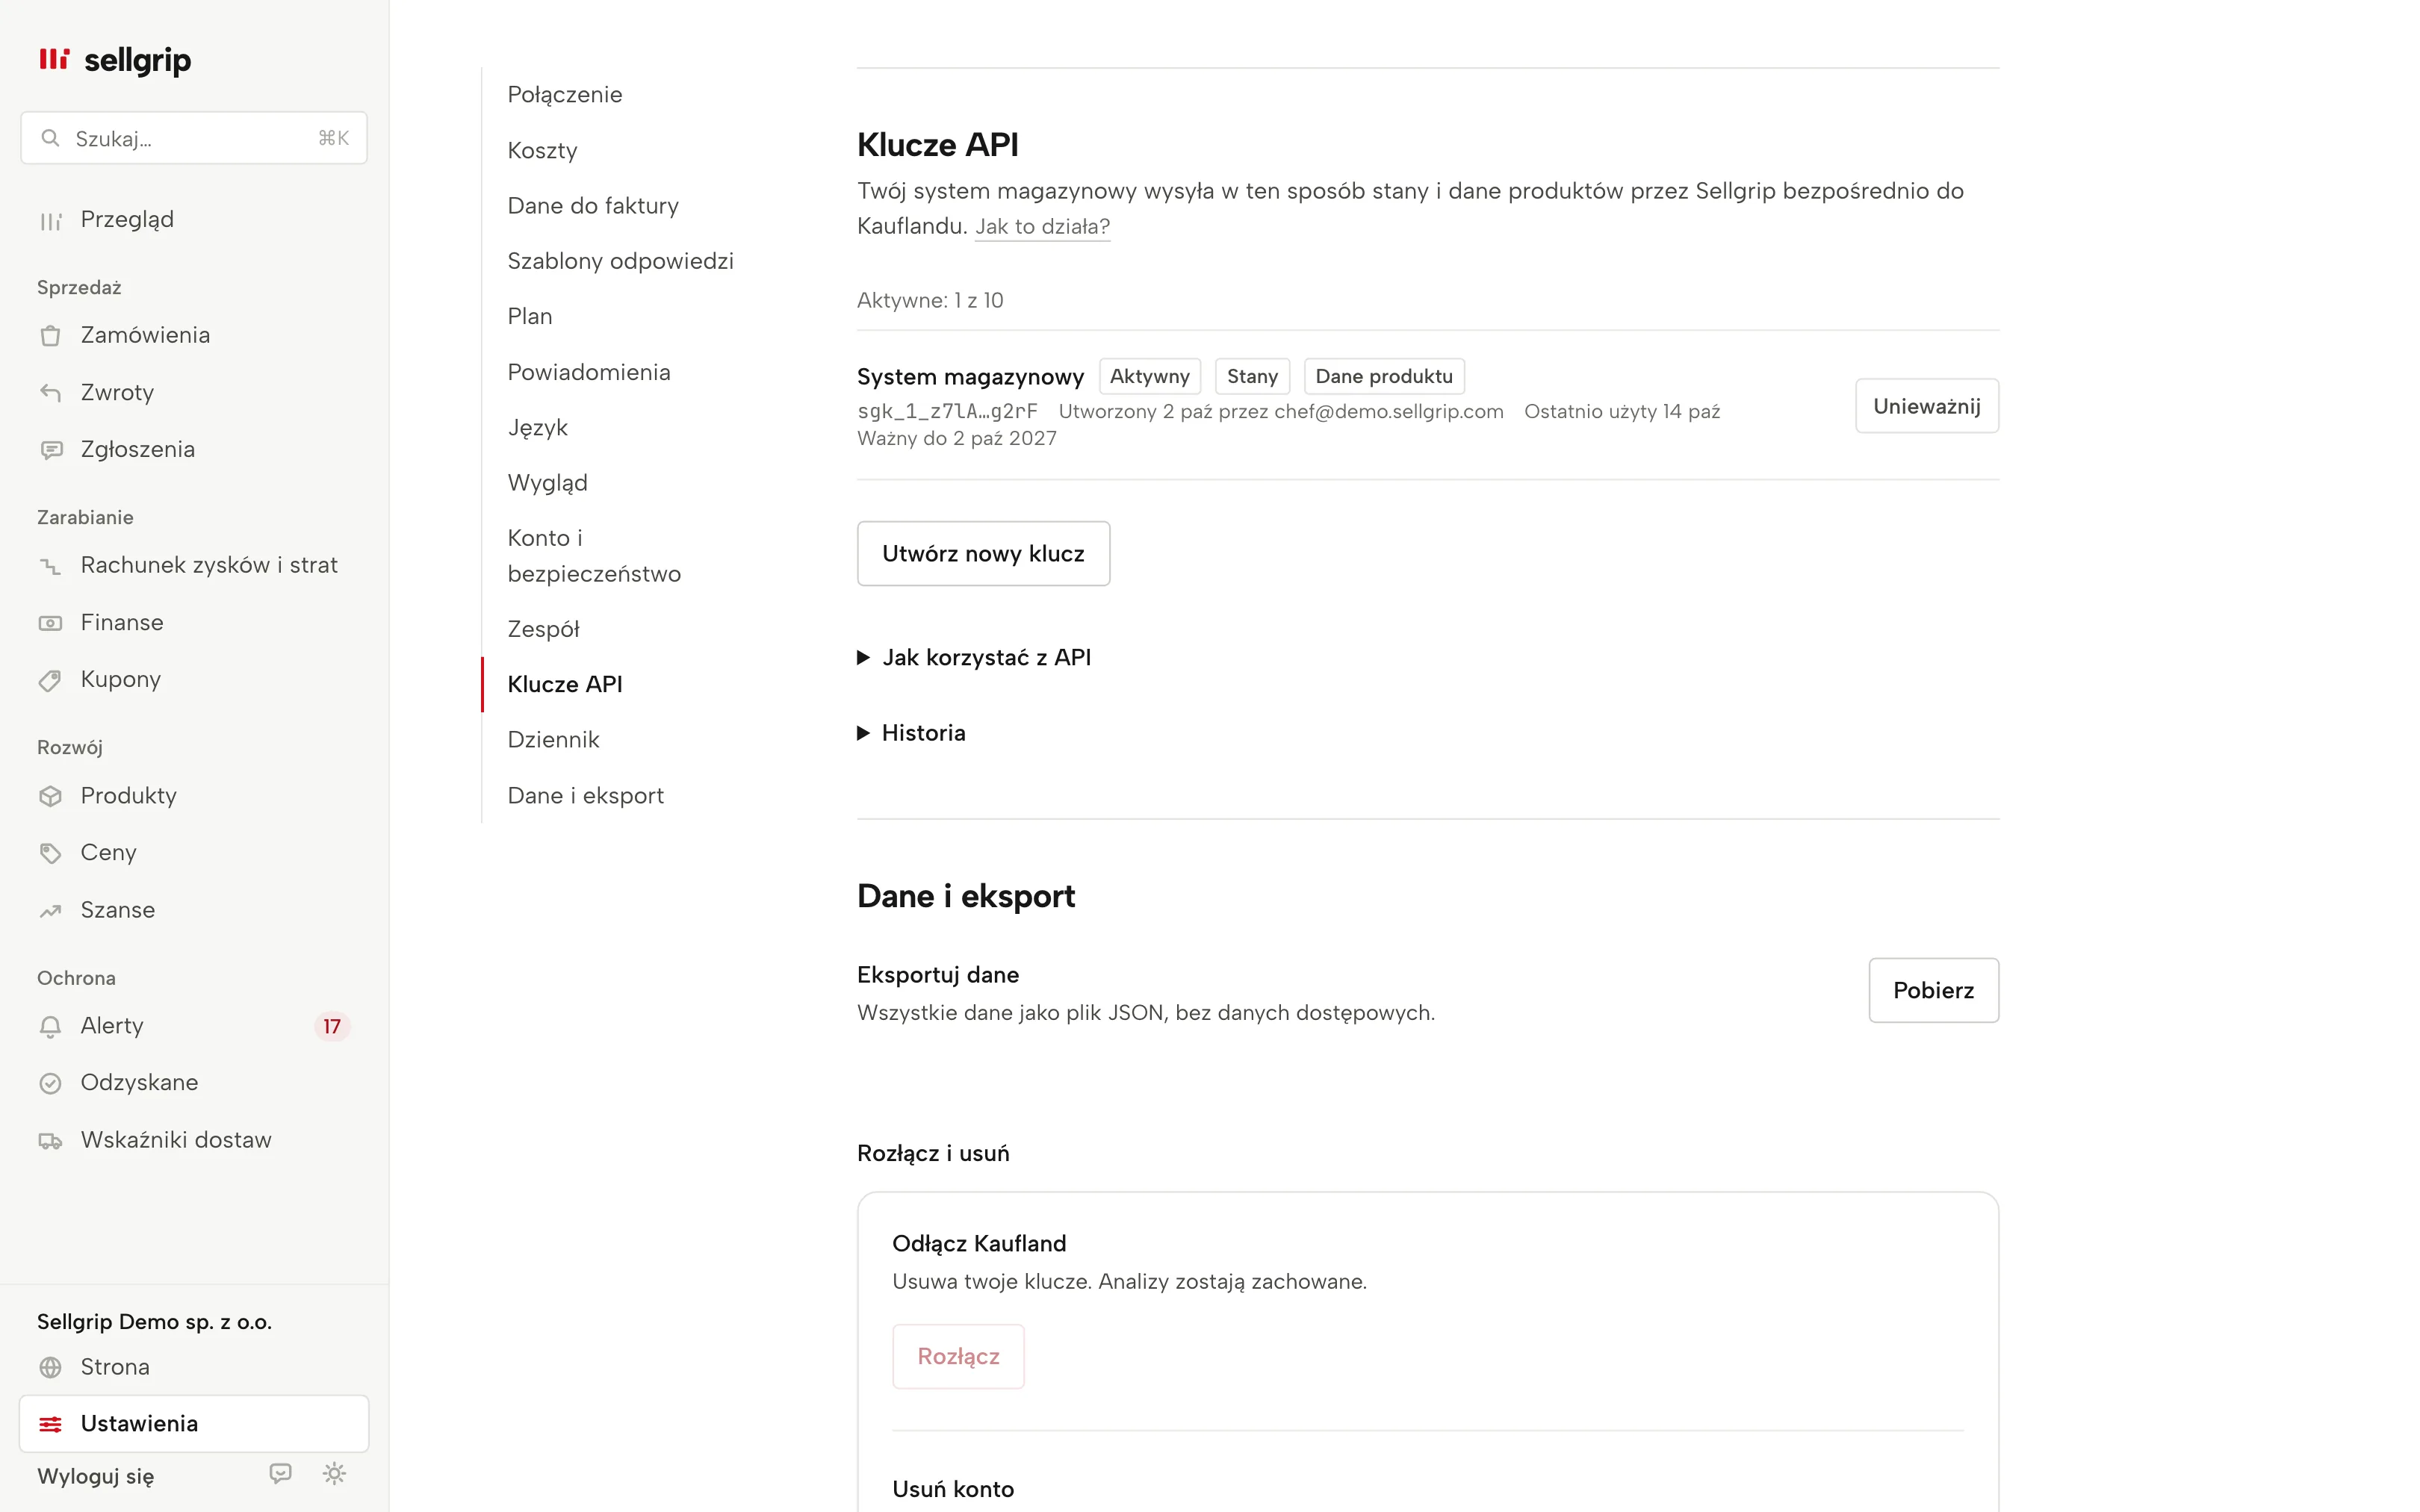
Task: Click the Strona globe icon
Action: (x=50, y=1367)
